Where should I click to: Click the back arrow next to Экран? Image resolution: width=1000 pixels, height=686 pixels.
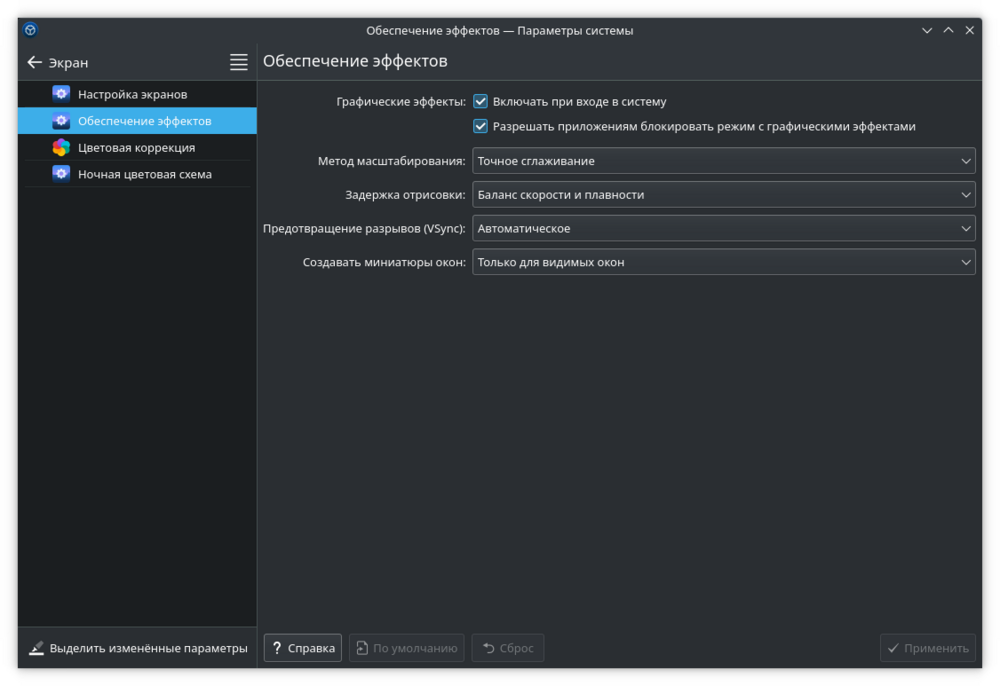[35, 62]
